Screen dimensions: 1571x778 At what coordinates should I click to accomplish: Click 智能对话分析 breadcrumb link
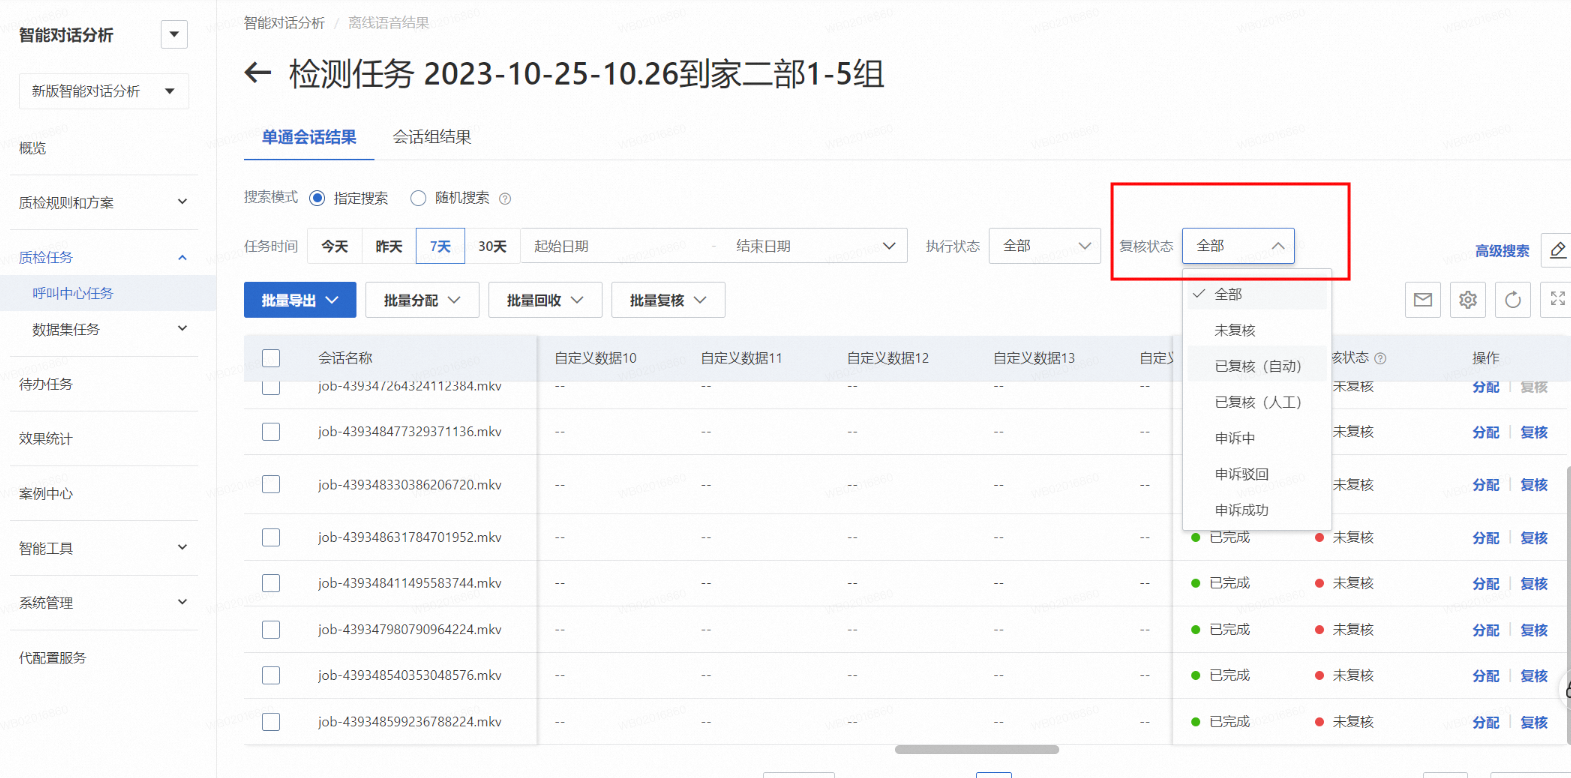point(284,22)
